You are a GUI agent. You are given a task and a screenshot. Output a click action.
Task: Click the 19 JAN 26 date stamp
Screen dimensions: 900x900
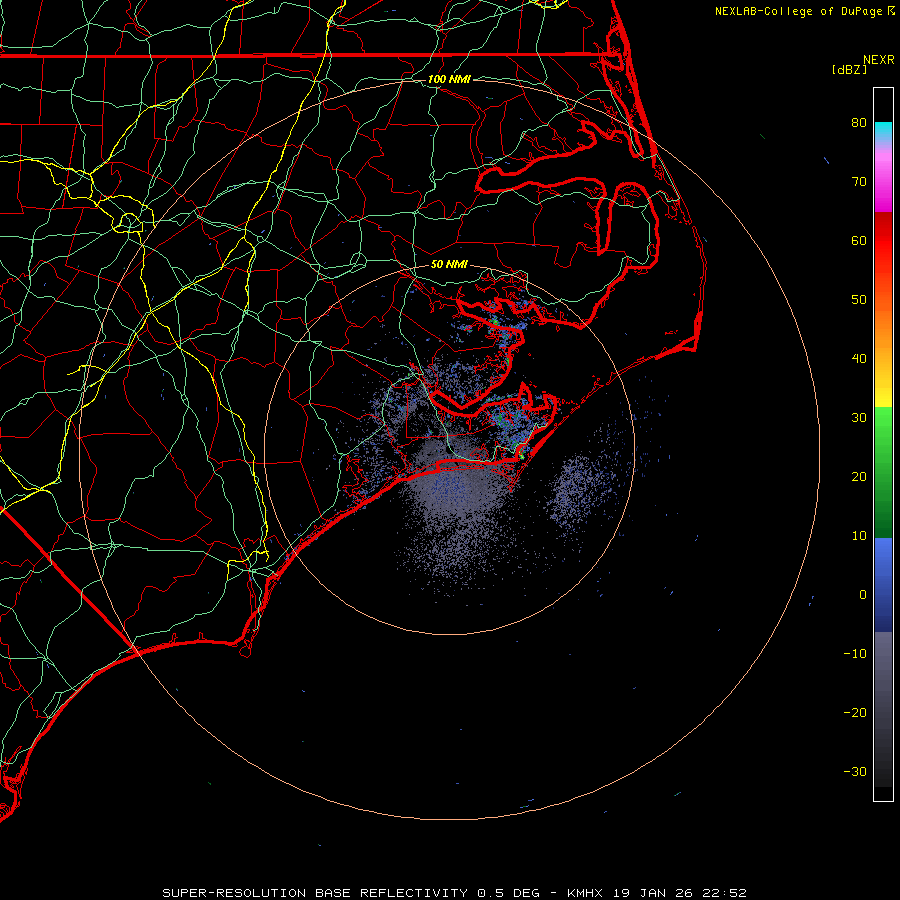654,893
